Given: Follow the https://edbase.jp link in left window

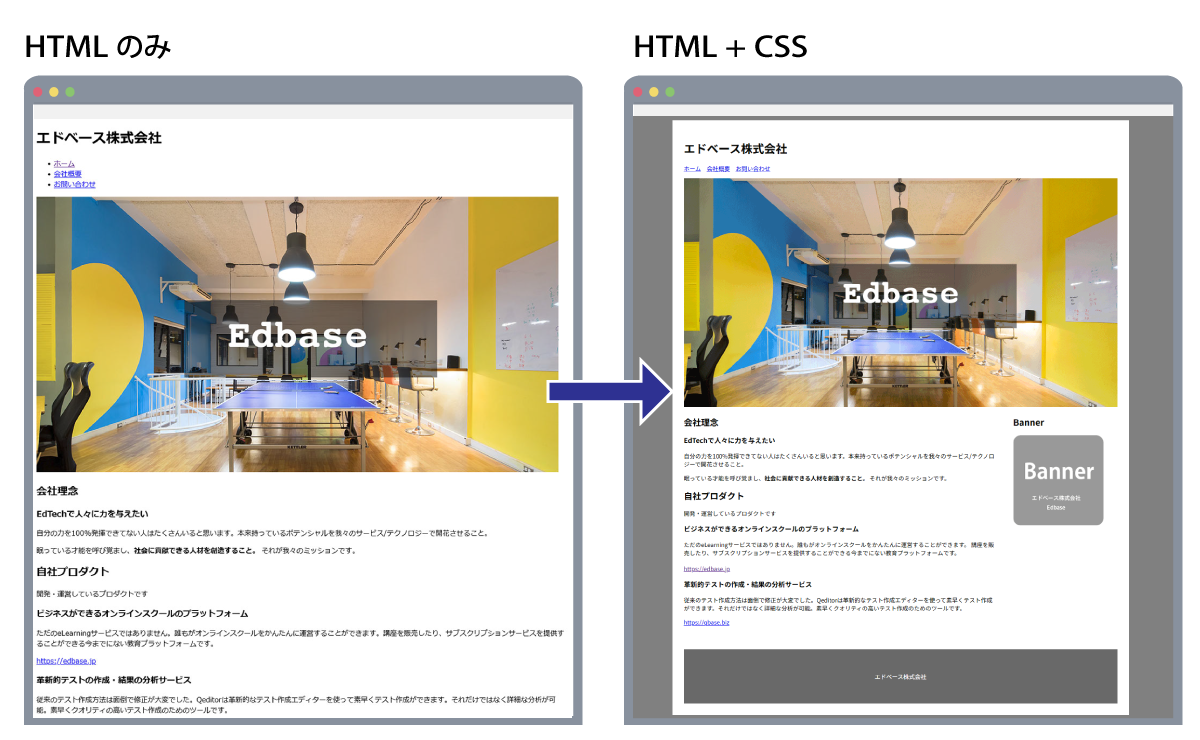Looking at the screenshot, I should [x=66, y=661].
